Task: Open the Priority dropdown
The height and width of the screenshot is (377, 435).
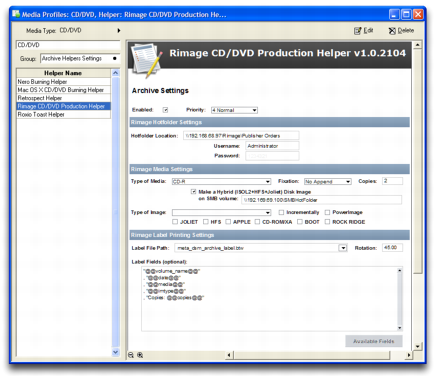Action: click(234, 110)
